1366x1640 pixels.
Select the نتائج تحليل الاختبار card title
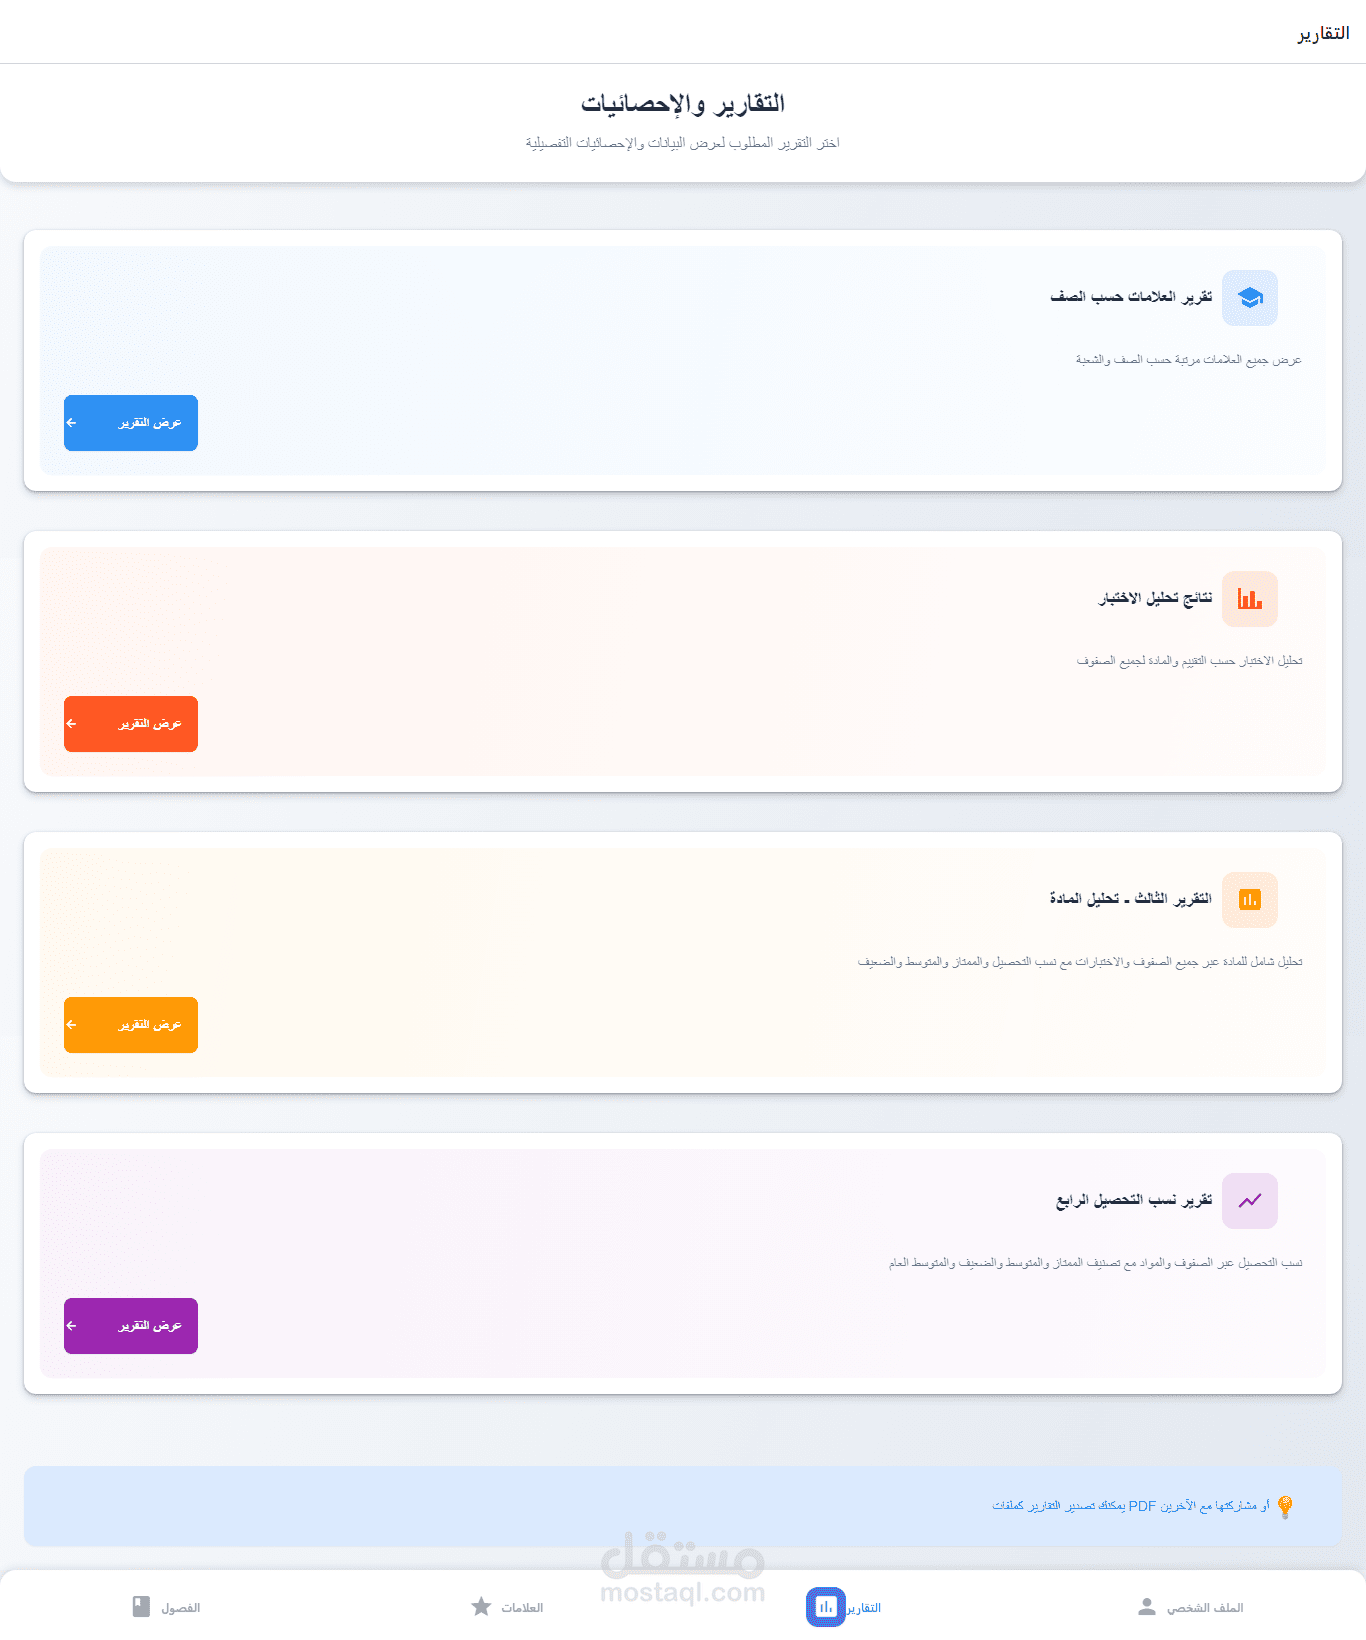pyautogui.click(x=1155, y=598)
